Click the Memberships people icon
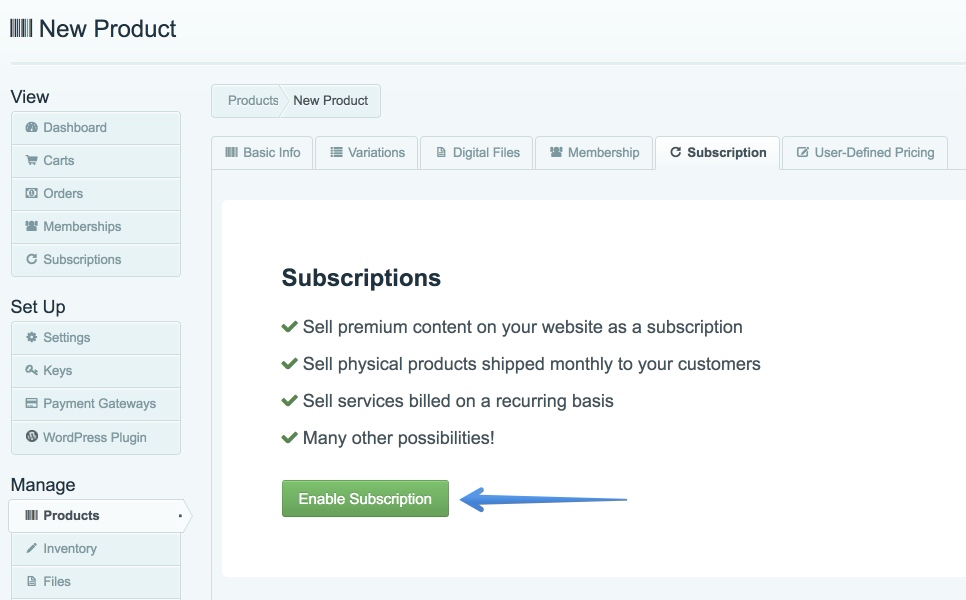966x600 pixels. [x=31, y=226]
